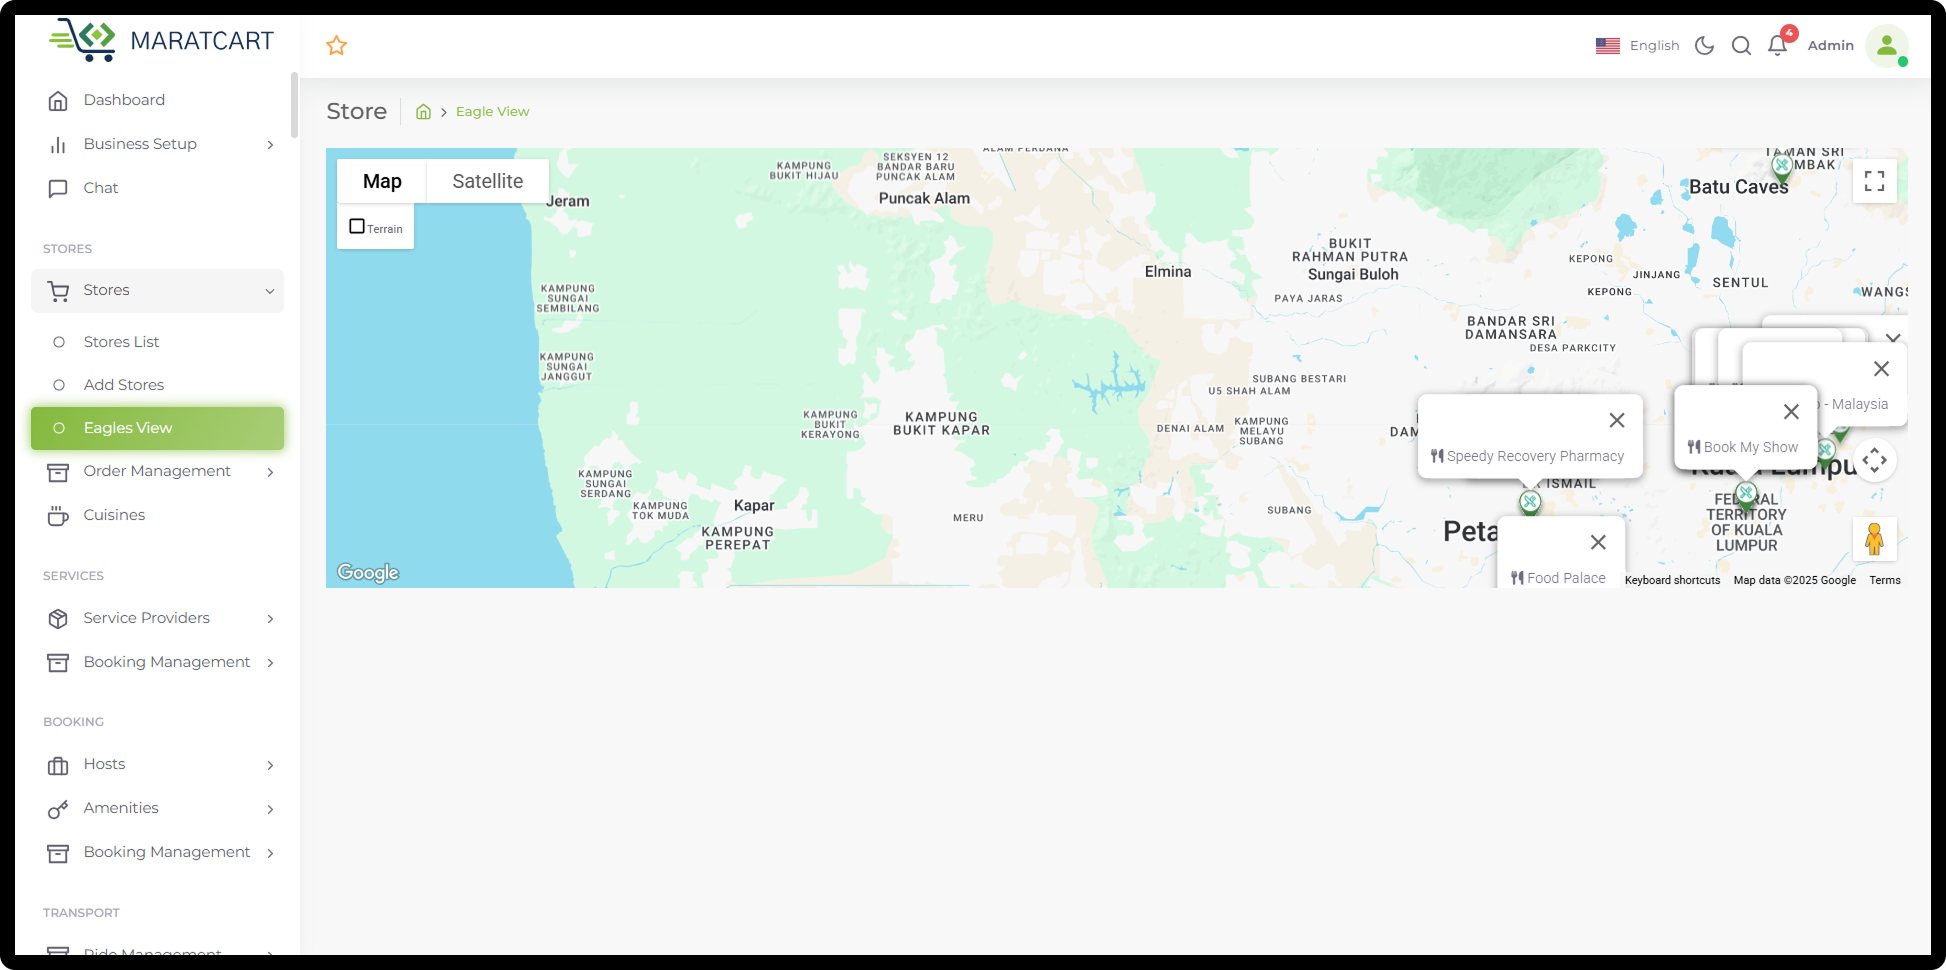The height and width of the screenshot is (970, 1946).
Task: Collapse the Stores menu
Action: (x=157, y=291)
